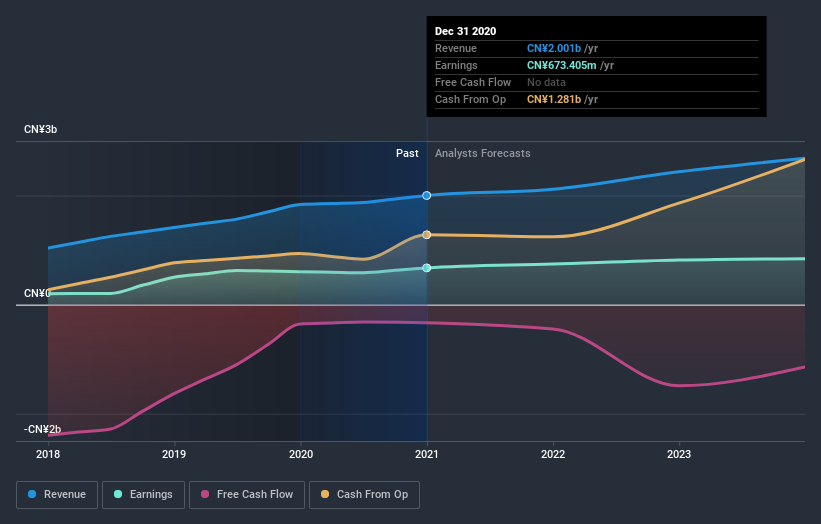Toggle the Revenue legend button
This screenshot has width=821, height=524.
[x=57, y=495]
